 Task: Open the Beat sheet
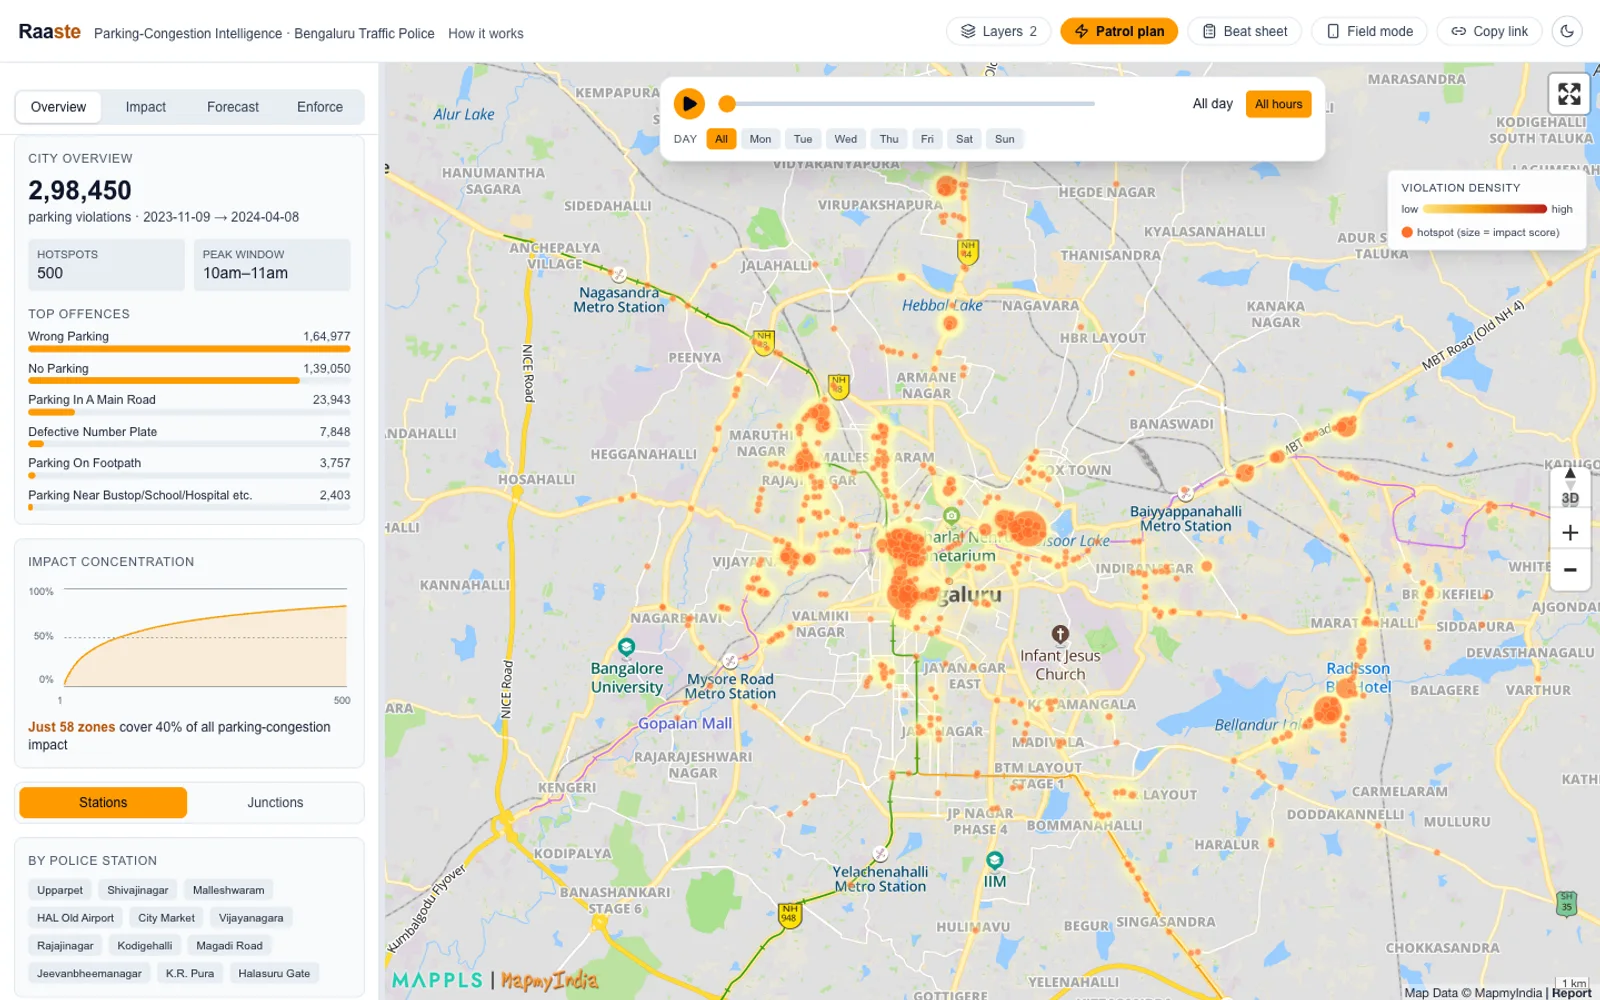1244,31
